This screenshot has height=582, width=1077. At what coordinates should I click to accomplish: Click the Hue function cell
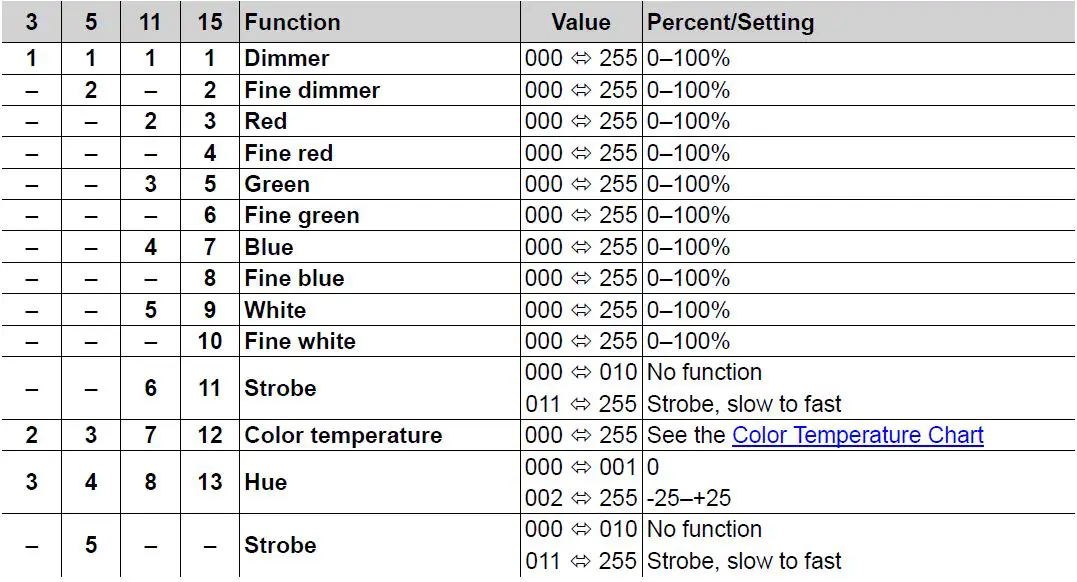(x=266, y=482)
